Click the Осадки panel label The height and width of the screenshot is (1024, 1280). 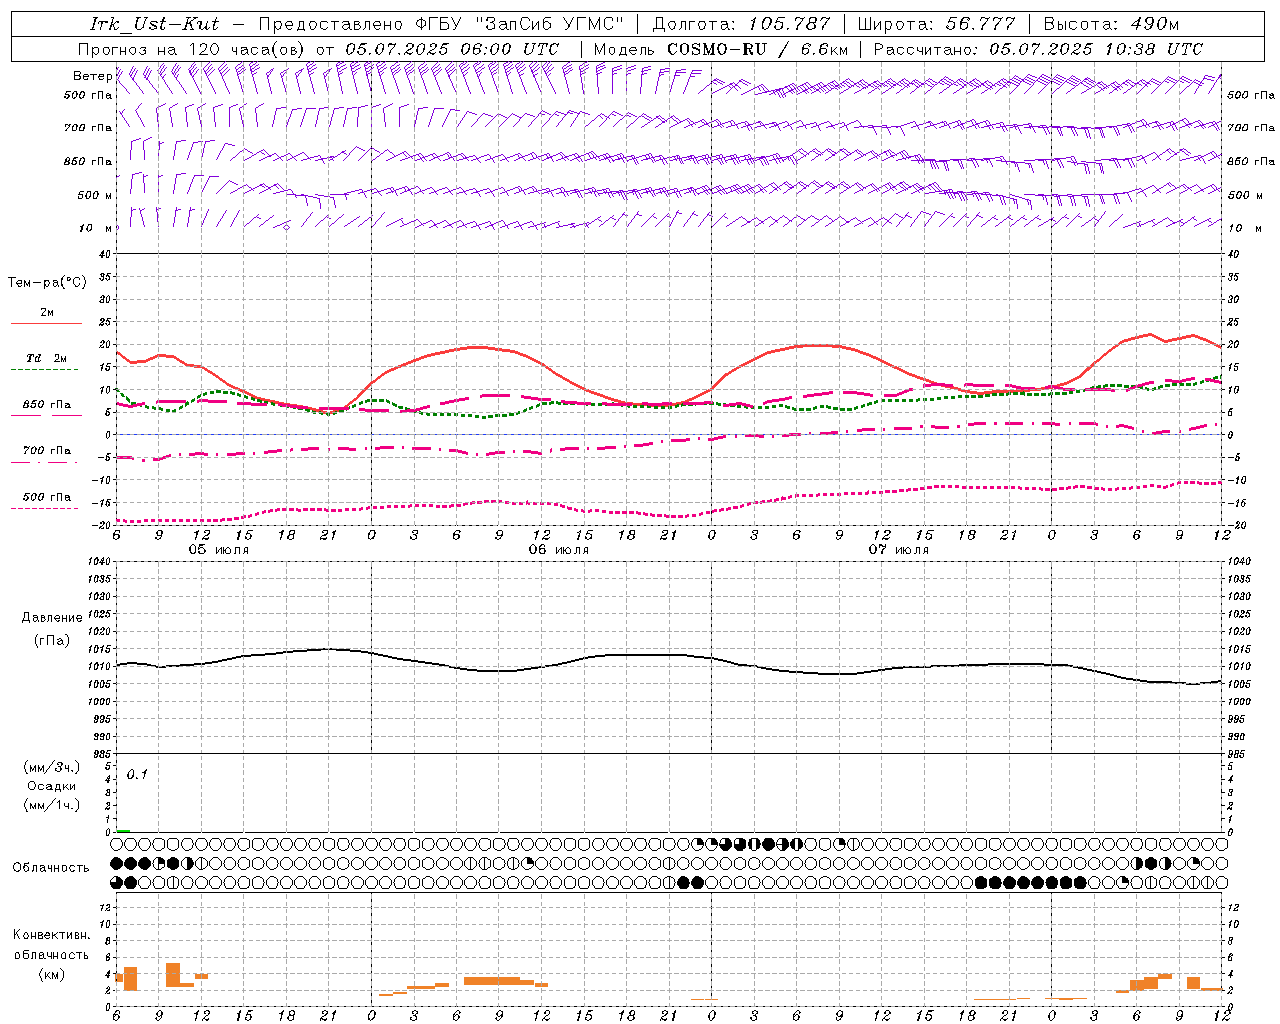coord(52,786)
